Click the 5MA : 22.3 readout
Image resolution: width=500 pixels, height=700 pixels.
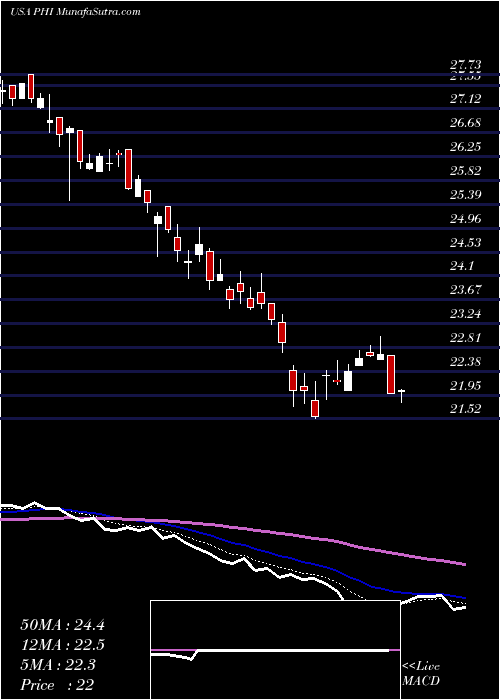[57, 665]
